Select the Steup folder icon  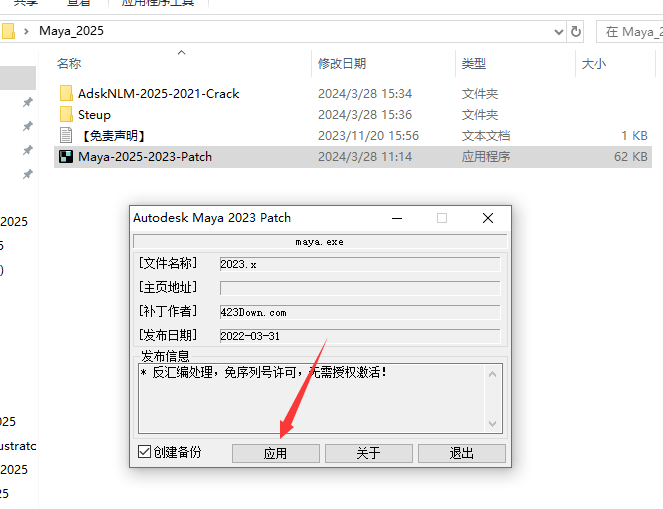click(x=66, y=115)
